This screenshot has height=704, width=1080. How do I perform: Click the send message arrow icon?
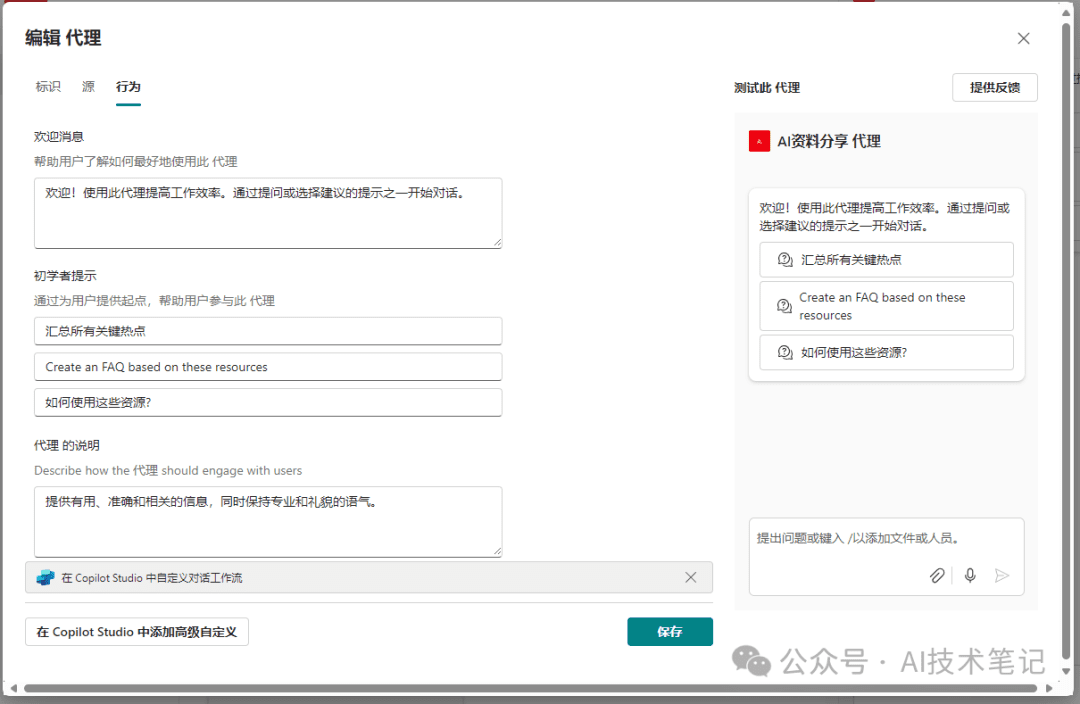[x=1002, y=575]
